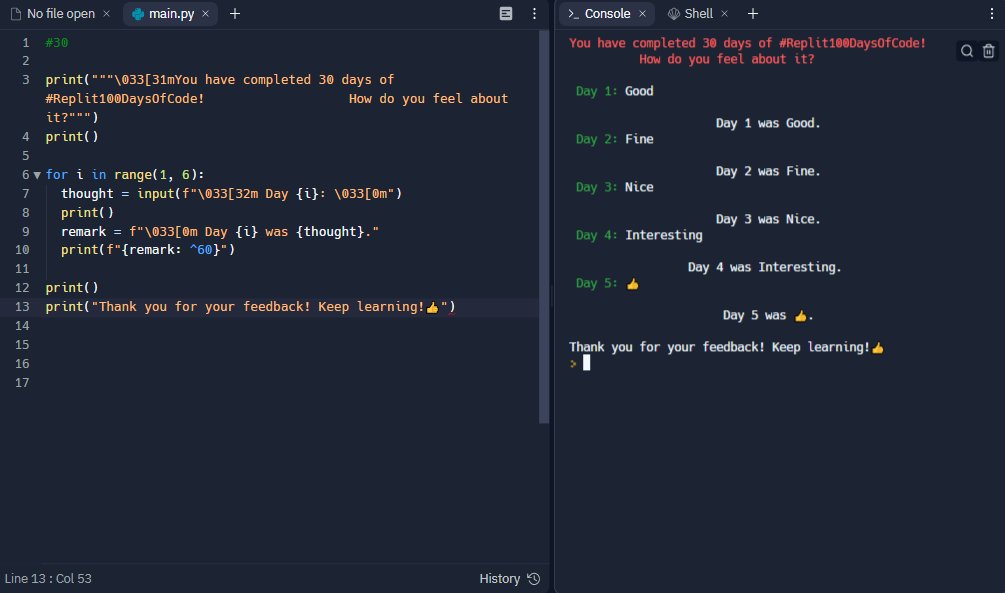1005x593 pixels.
Task: Click console line 'Day 3: Nice'
Action: coord(614,187)
